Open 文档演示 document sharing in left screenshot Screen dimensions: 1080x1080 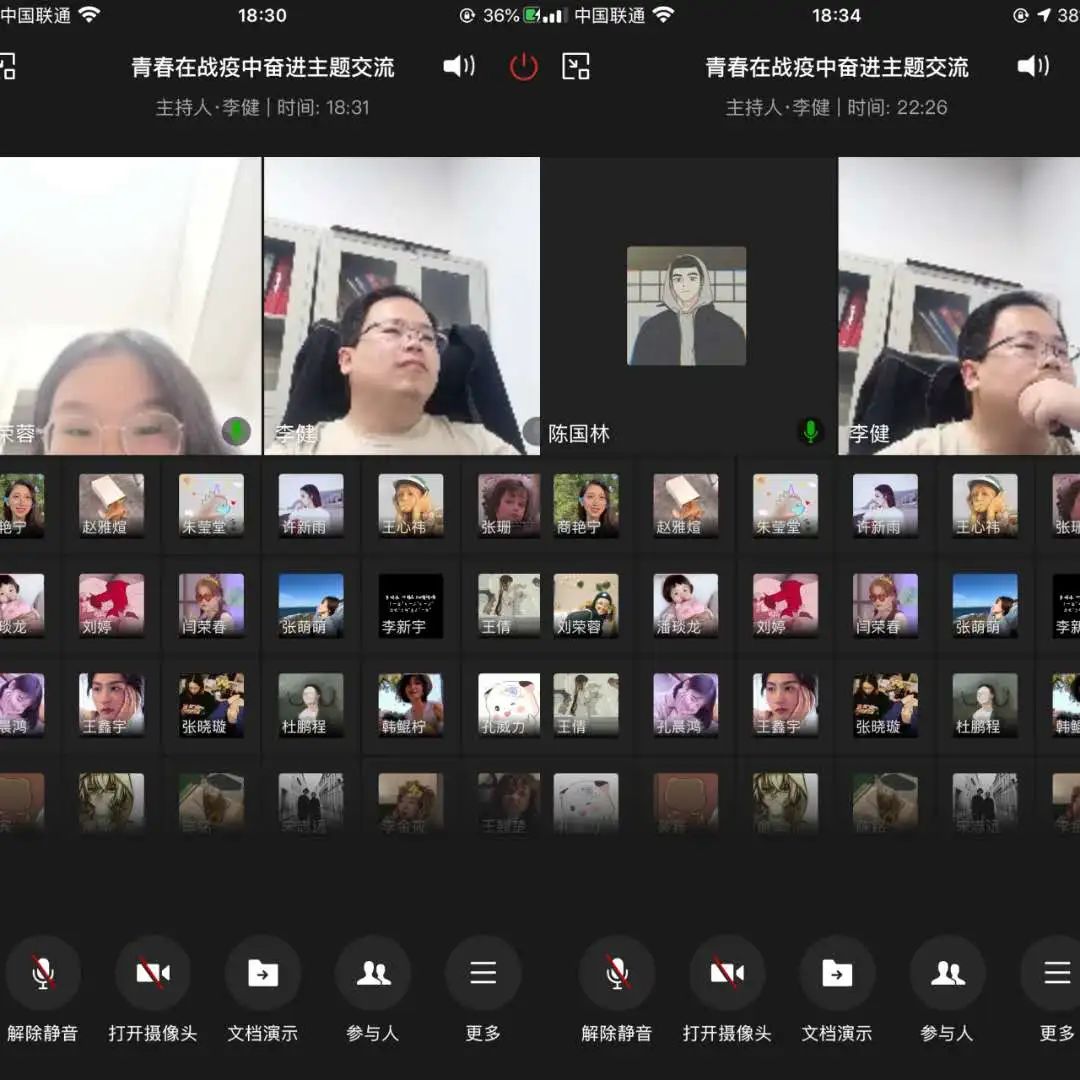tap(263, 973)
